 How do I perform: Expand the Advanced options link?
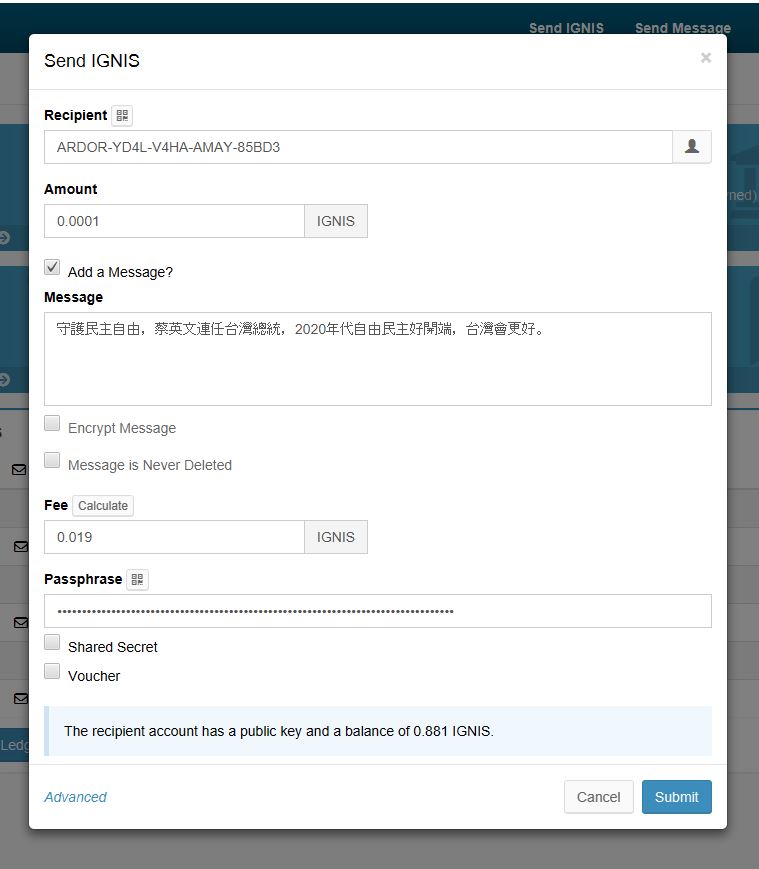(x=75, y=797)
